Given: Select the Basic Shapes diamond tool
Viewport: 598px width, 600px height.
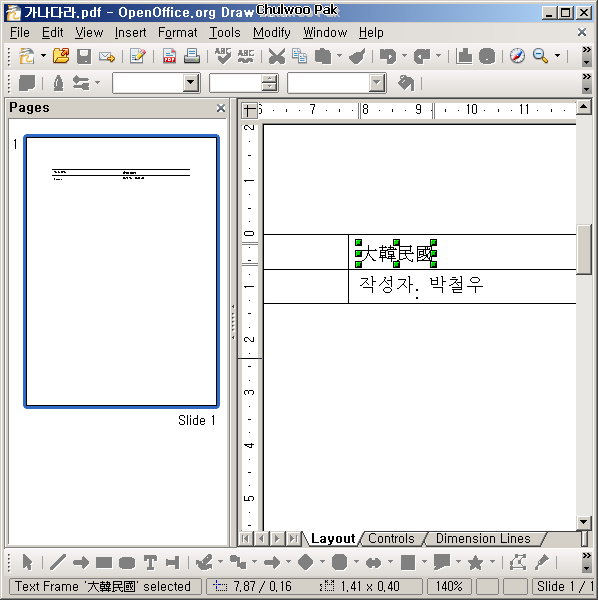Looking at the screenshot, I should [306, 562].
